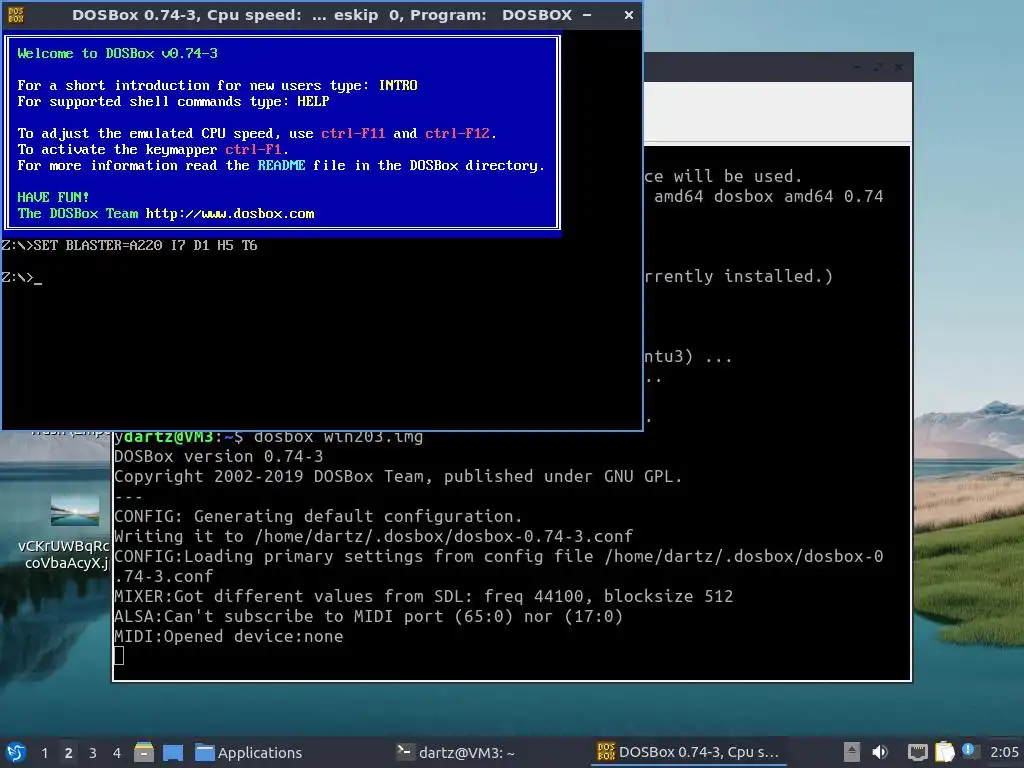Click the red ctrl-F11 text
The height and width of the screenshot is (768, 1024).
[353, 133]
